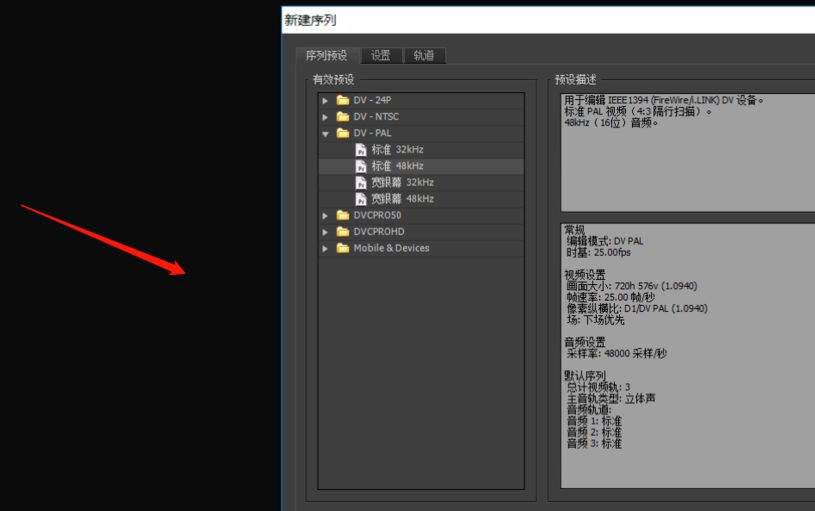Viewport: 815px width, 511px height.
Task: Click the 音频 1: 标准 line
Action: coord(594,421)
